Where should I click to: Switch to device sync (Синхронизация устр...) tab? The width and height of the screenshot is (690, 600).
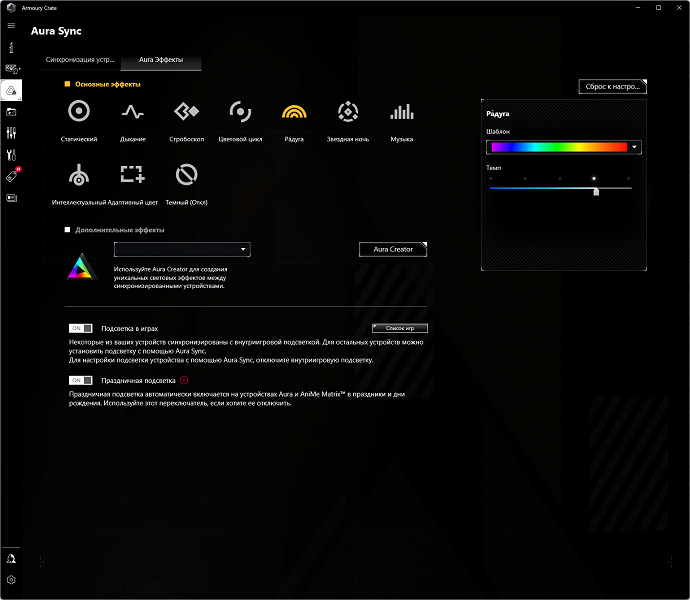click(x=80, y=62)
